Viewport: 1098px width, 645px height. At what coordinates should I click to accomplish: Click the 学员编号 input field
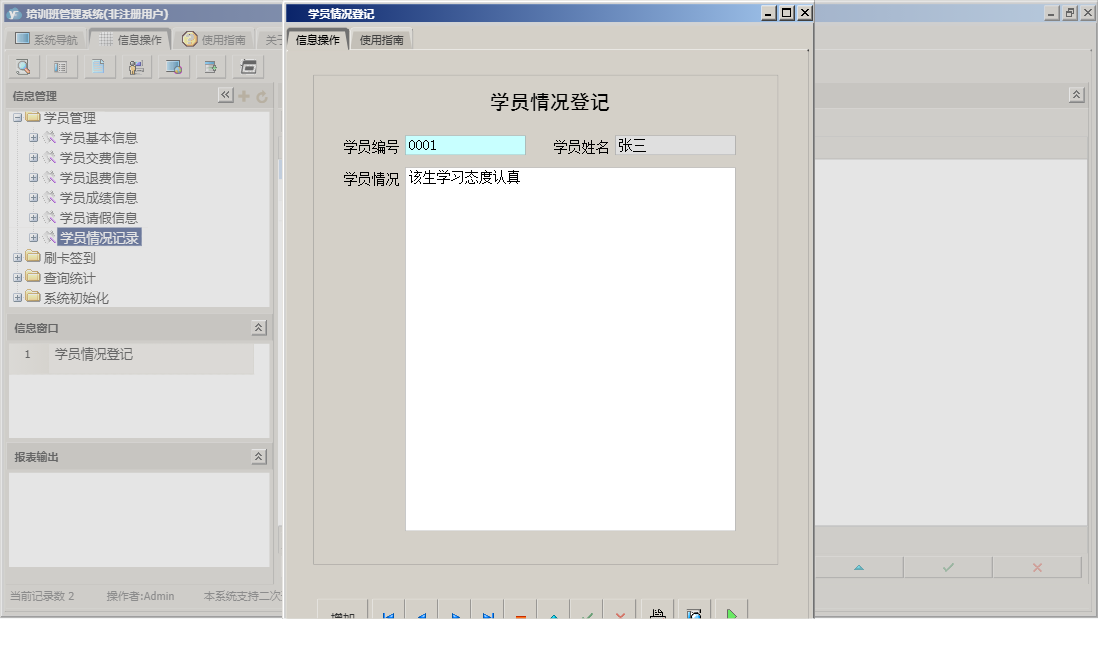(465, 145)
